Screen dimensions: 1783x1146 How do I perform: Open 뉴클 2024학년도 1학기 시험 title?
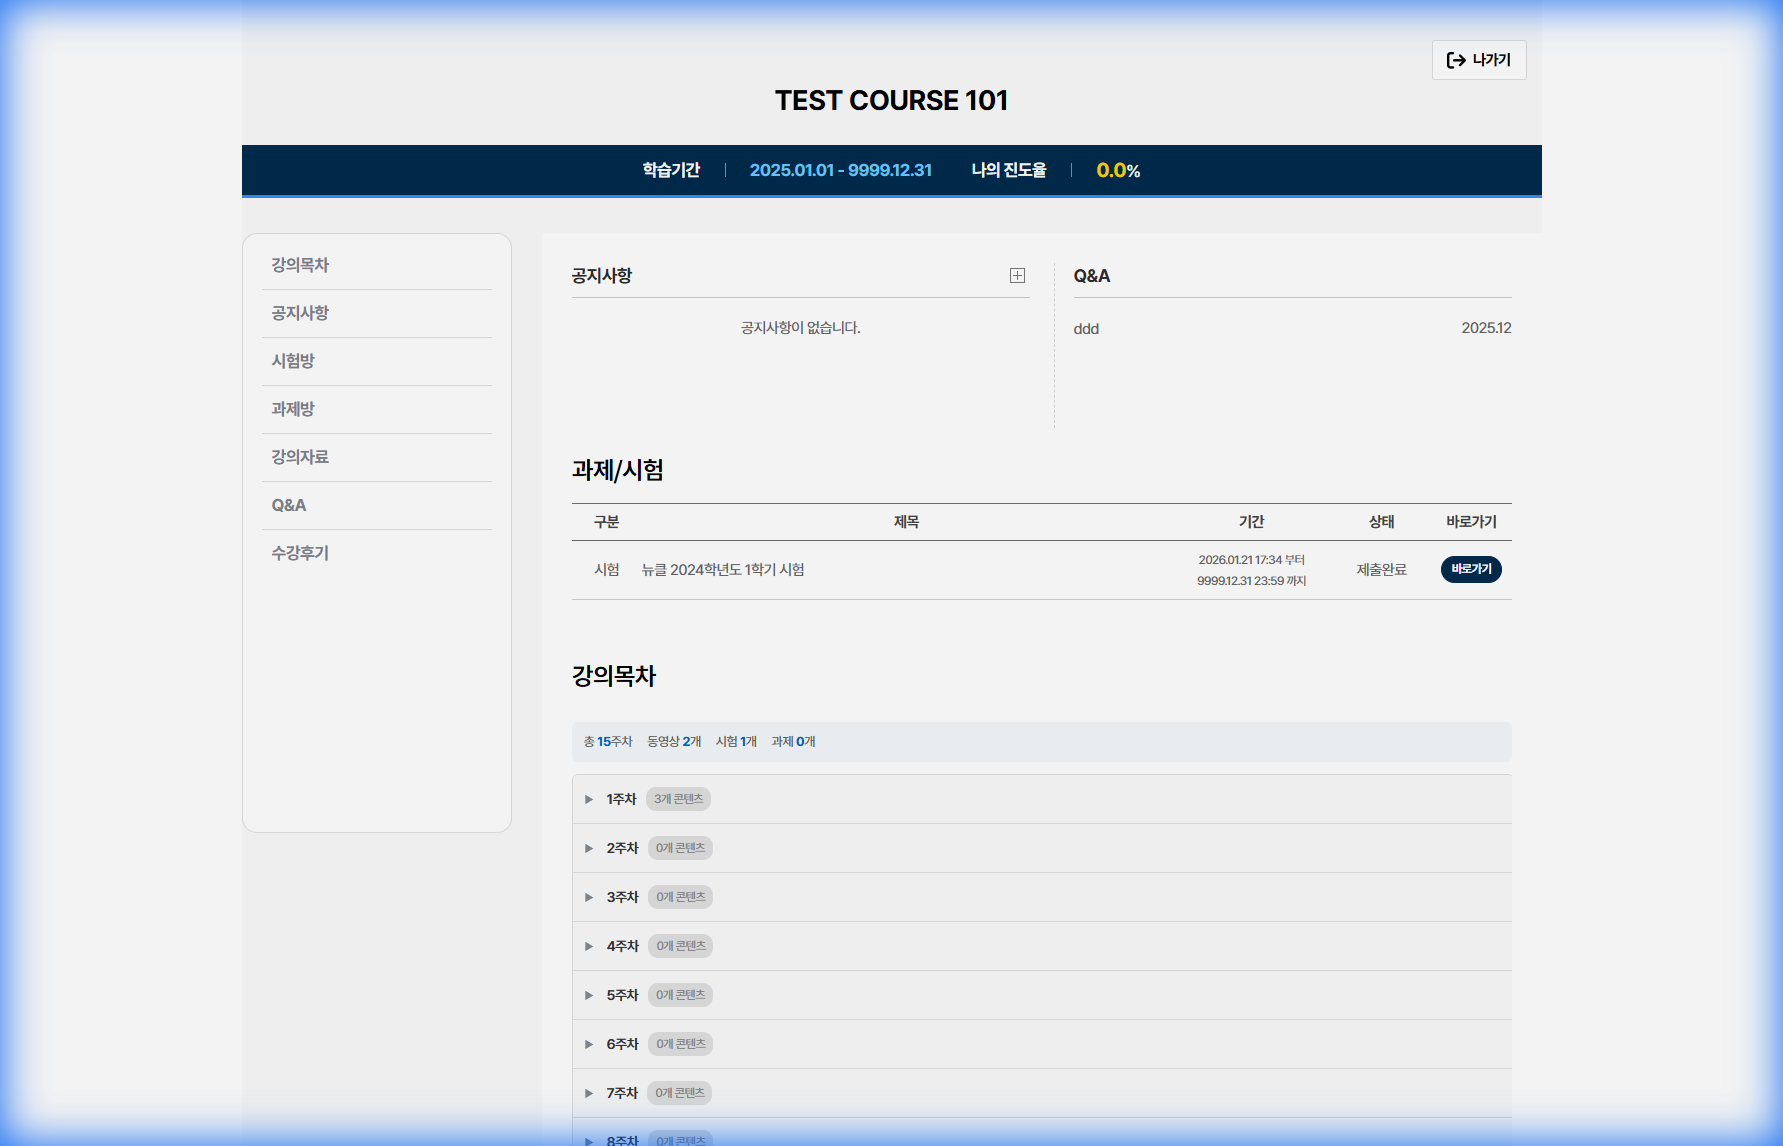pyautogui.click(x=722, y=570)
